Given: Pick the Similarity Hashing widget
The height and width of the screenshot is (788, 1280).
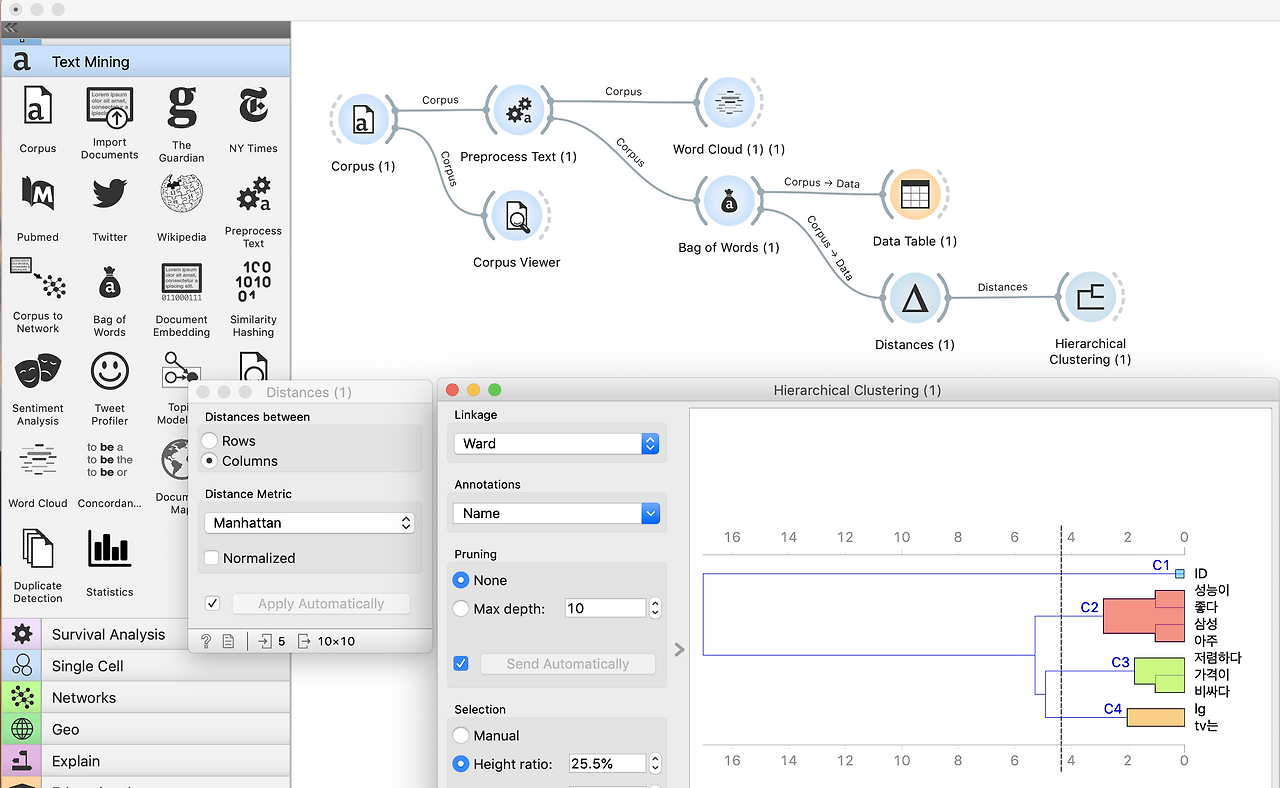Looking at the screenshot, I should [253, 300].
